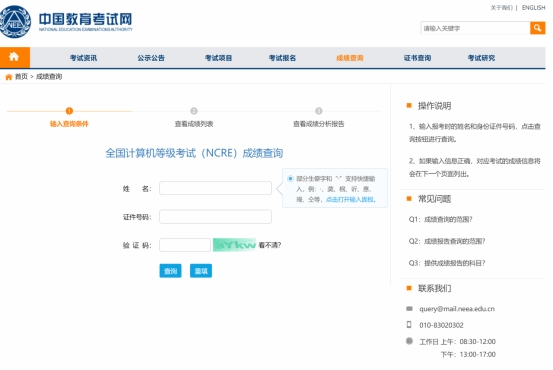Click the 操作说明 section heading

click(434, 106)
